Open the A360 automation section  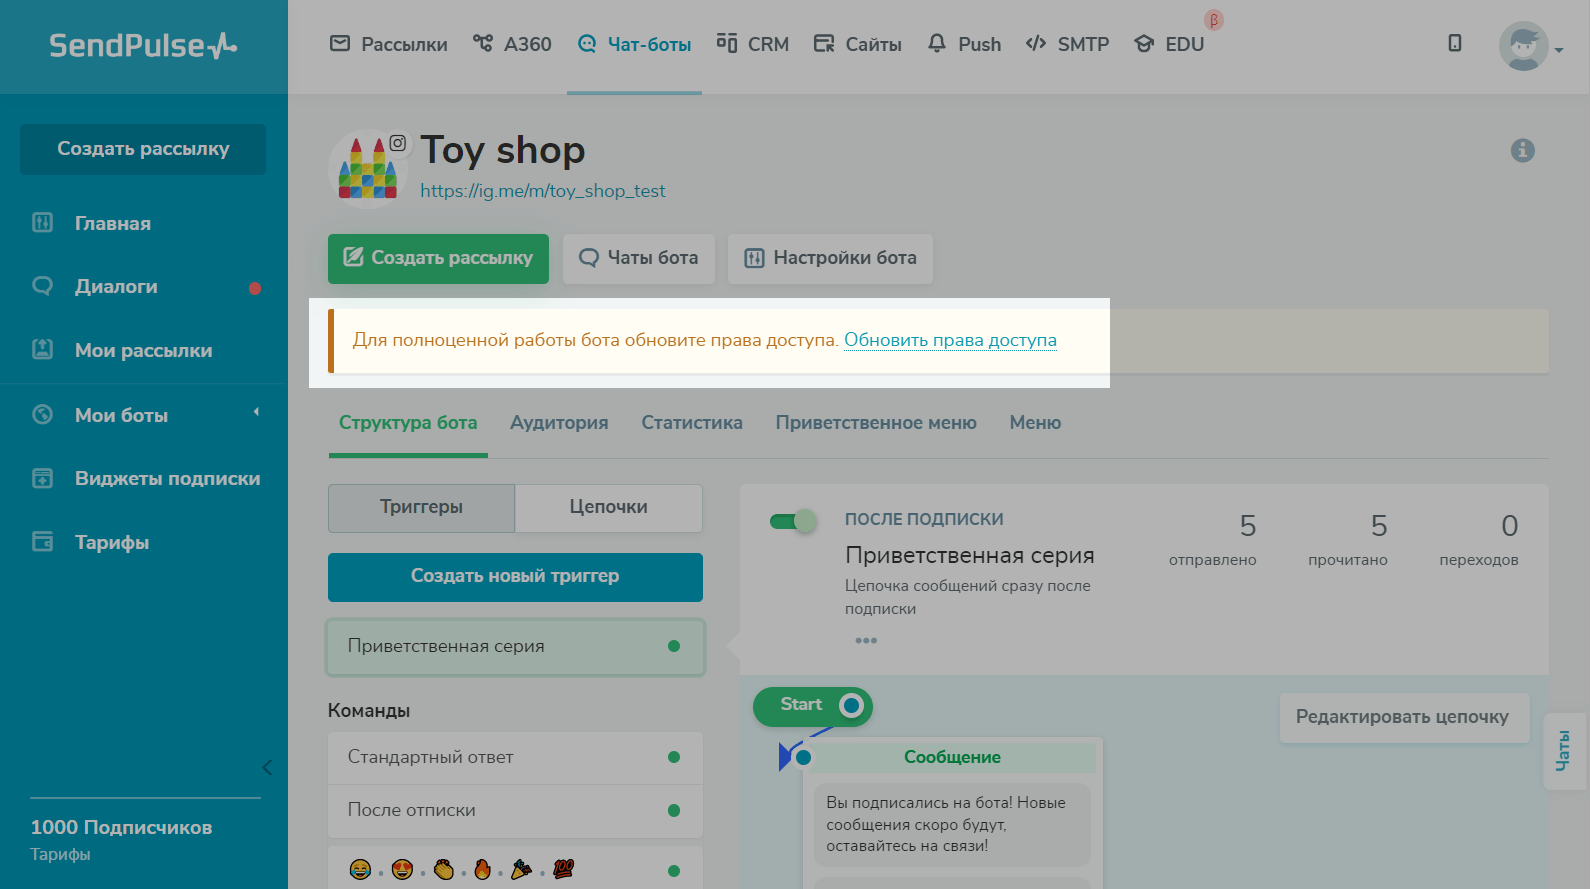(x=512, y=44)
